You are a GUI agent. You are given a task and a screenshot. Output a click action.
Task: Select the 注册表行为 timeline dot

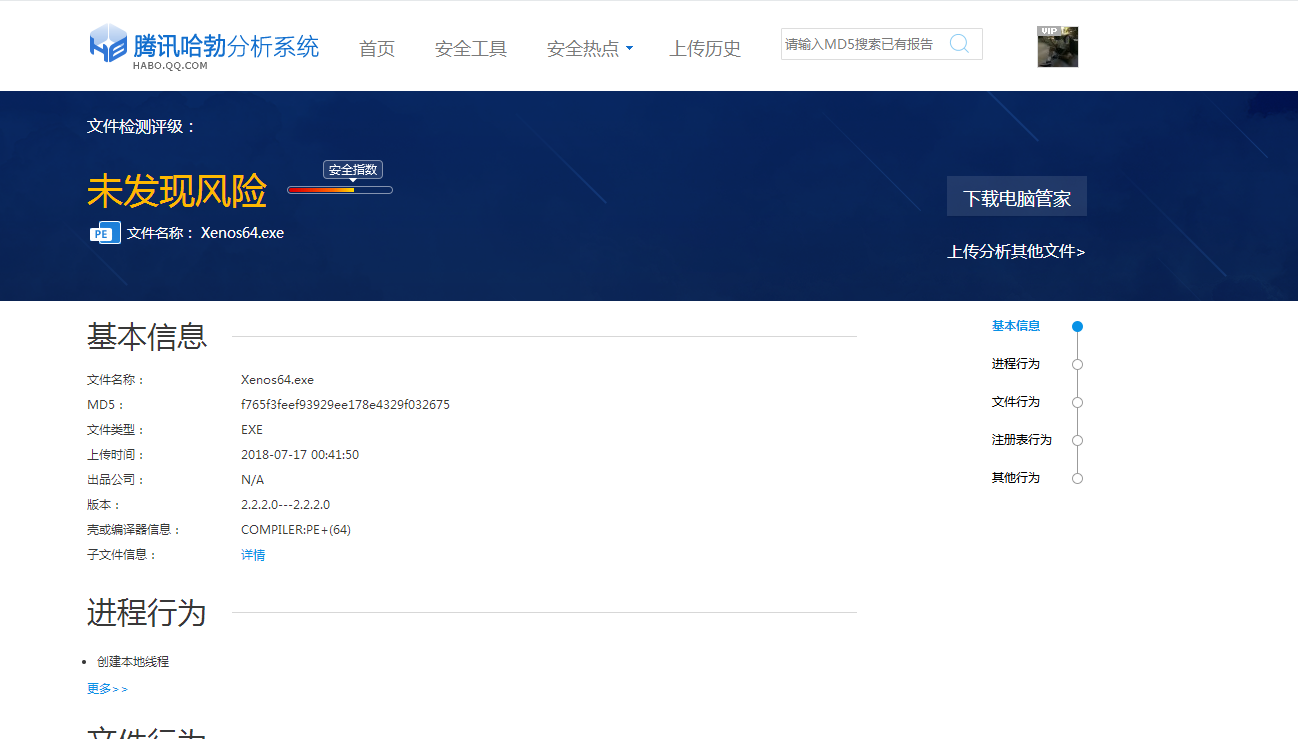(x=1077, y=440)
